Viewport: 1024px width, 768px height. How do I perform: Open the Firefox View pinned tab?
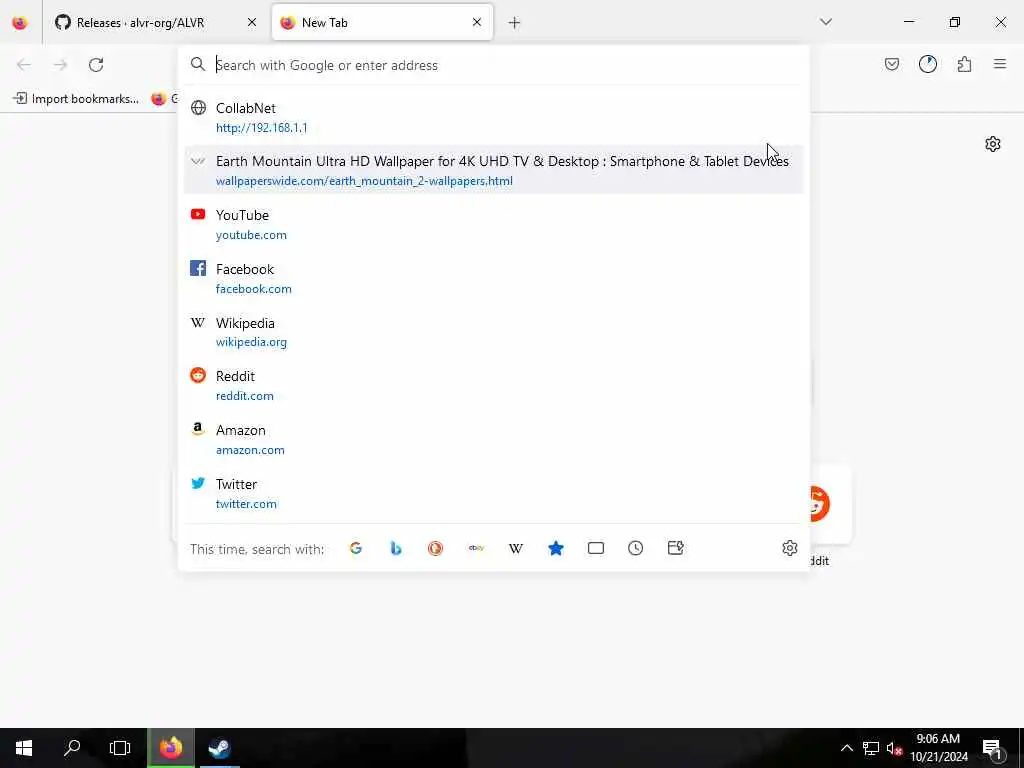click(x=20, y=23)
